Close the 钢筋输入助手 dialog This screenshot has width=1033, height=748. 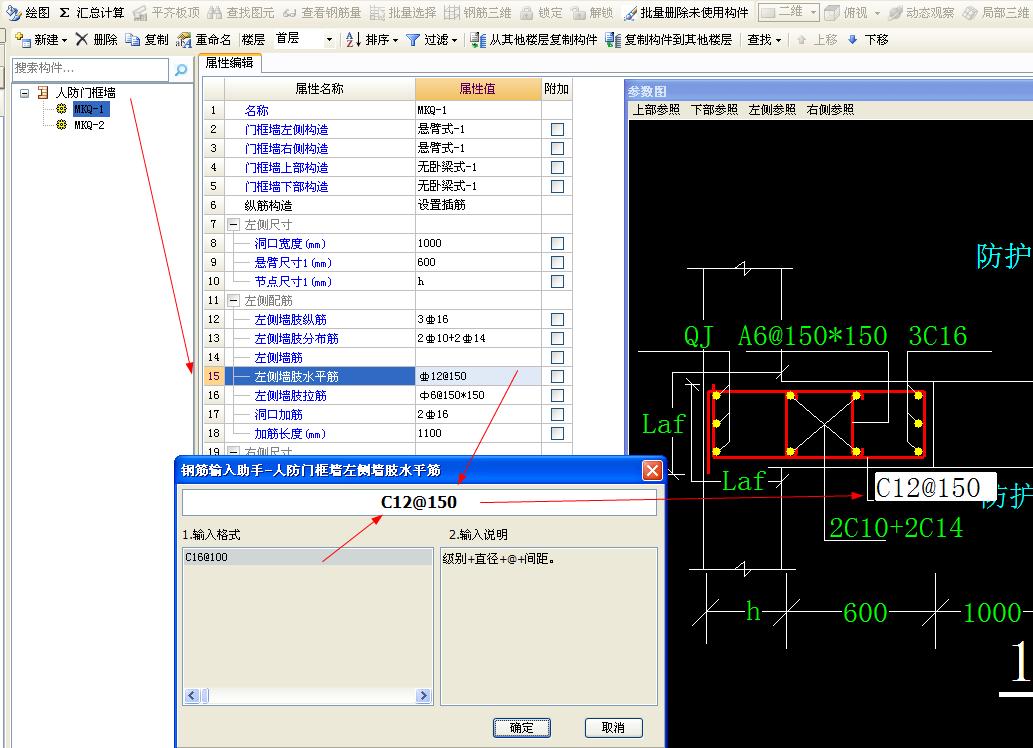(x=652, y=471)
